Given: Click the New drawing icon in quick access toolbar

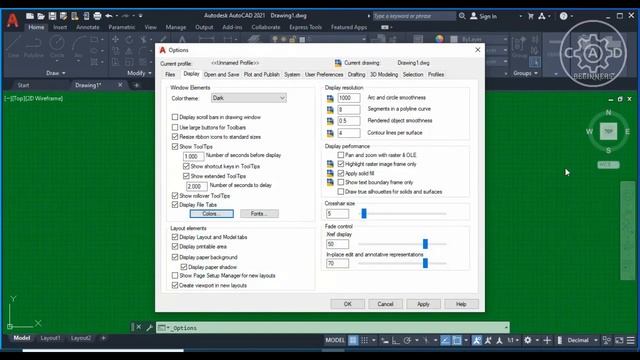Looking at the screenshot, I should (x=30, y=16).
